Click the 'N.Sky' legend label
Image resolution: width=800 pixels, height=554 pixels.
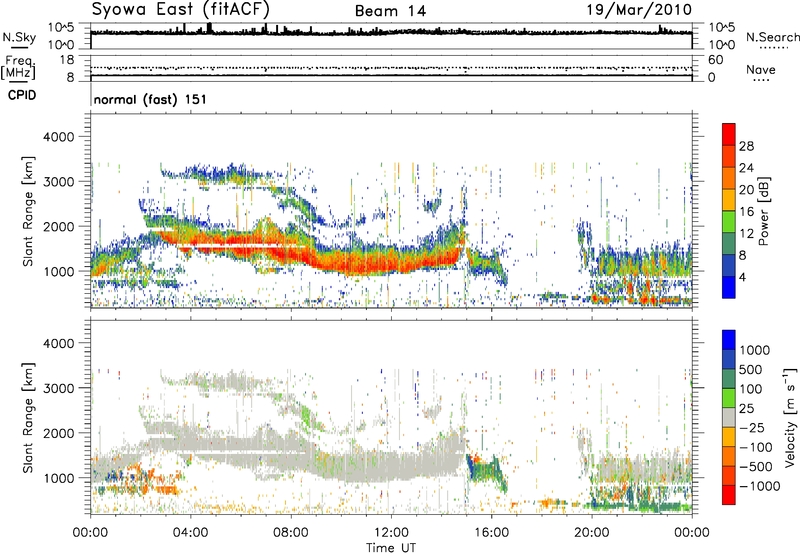pos(19,37)
